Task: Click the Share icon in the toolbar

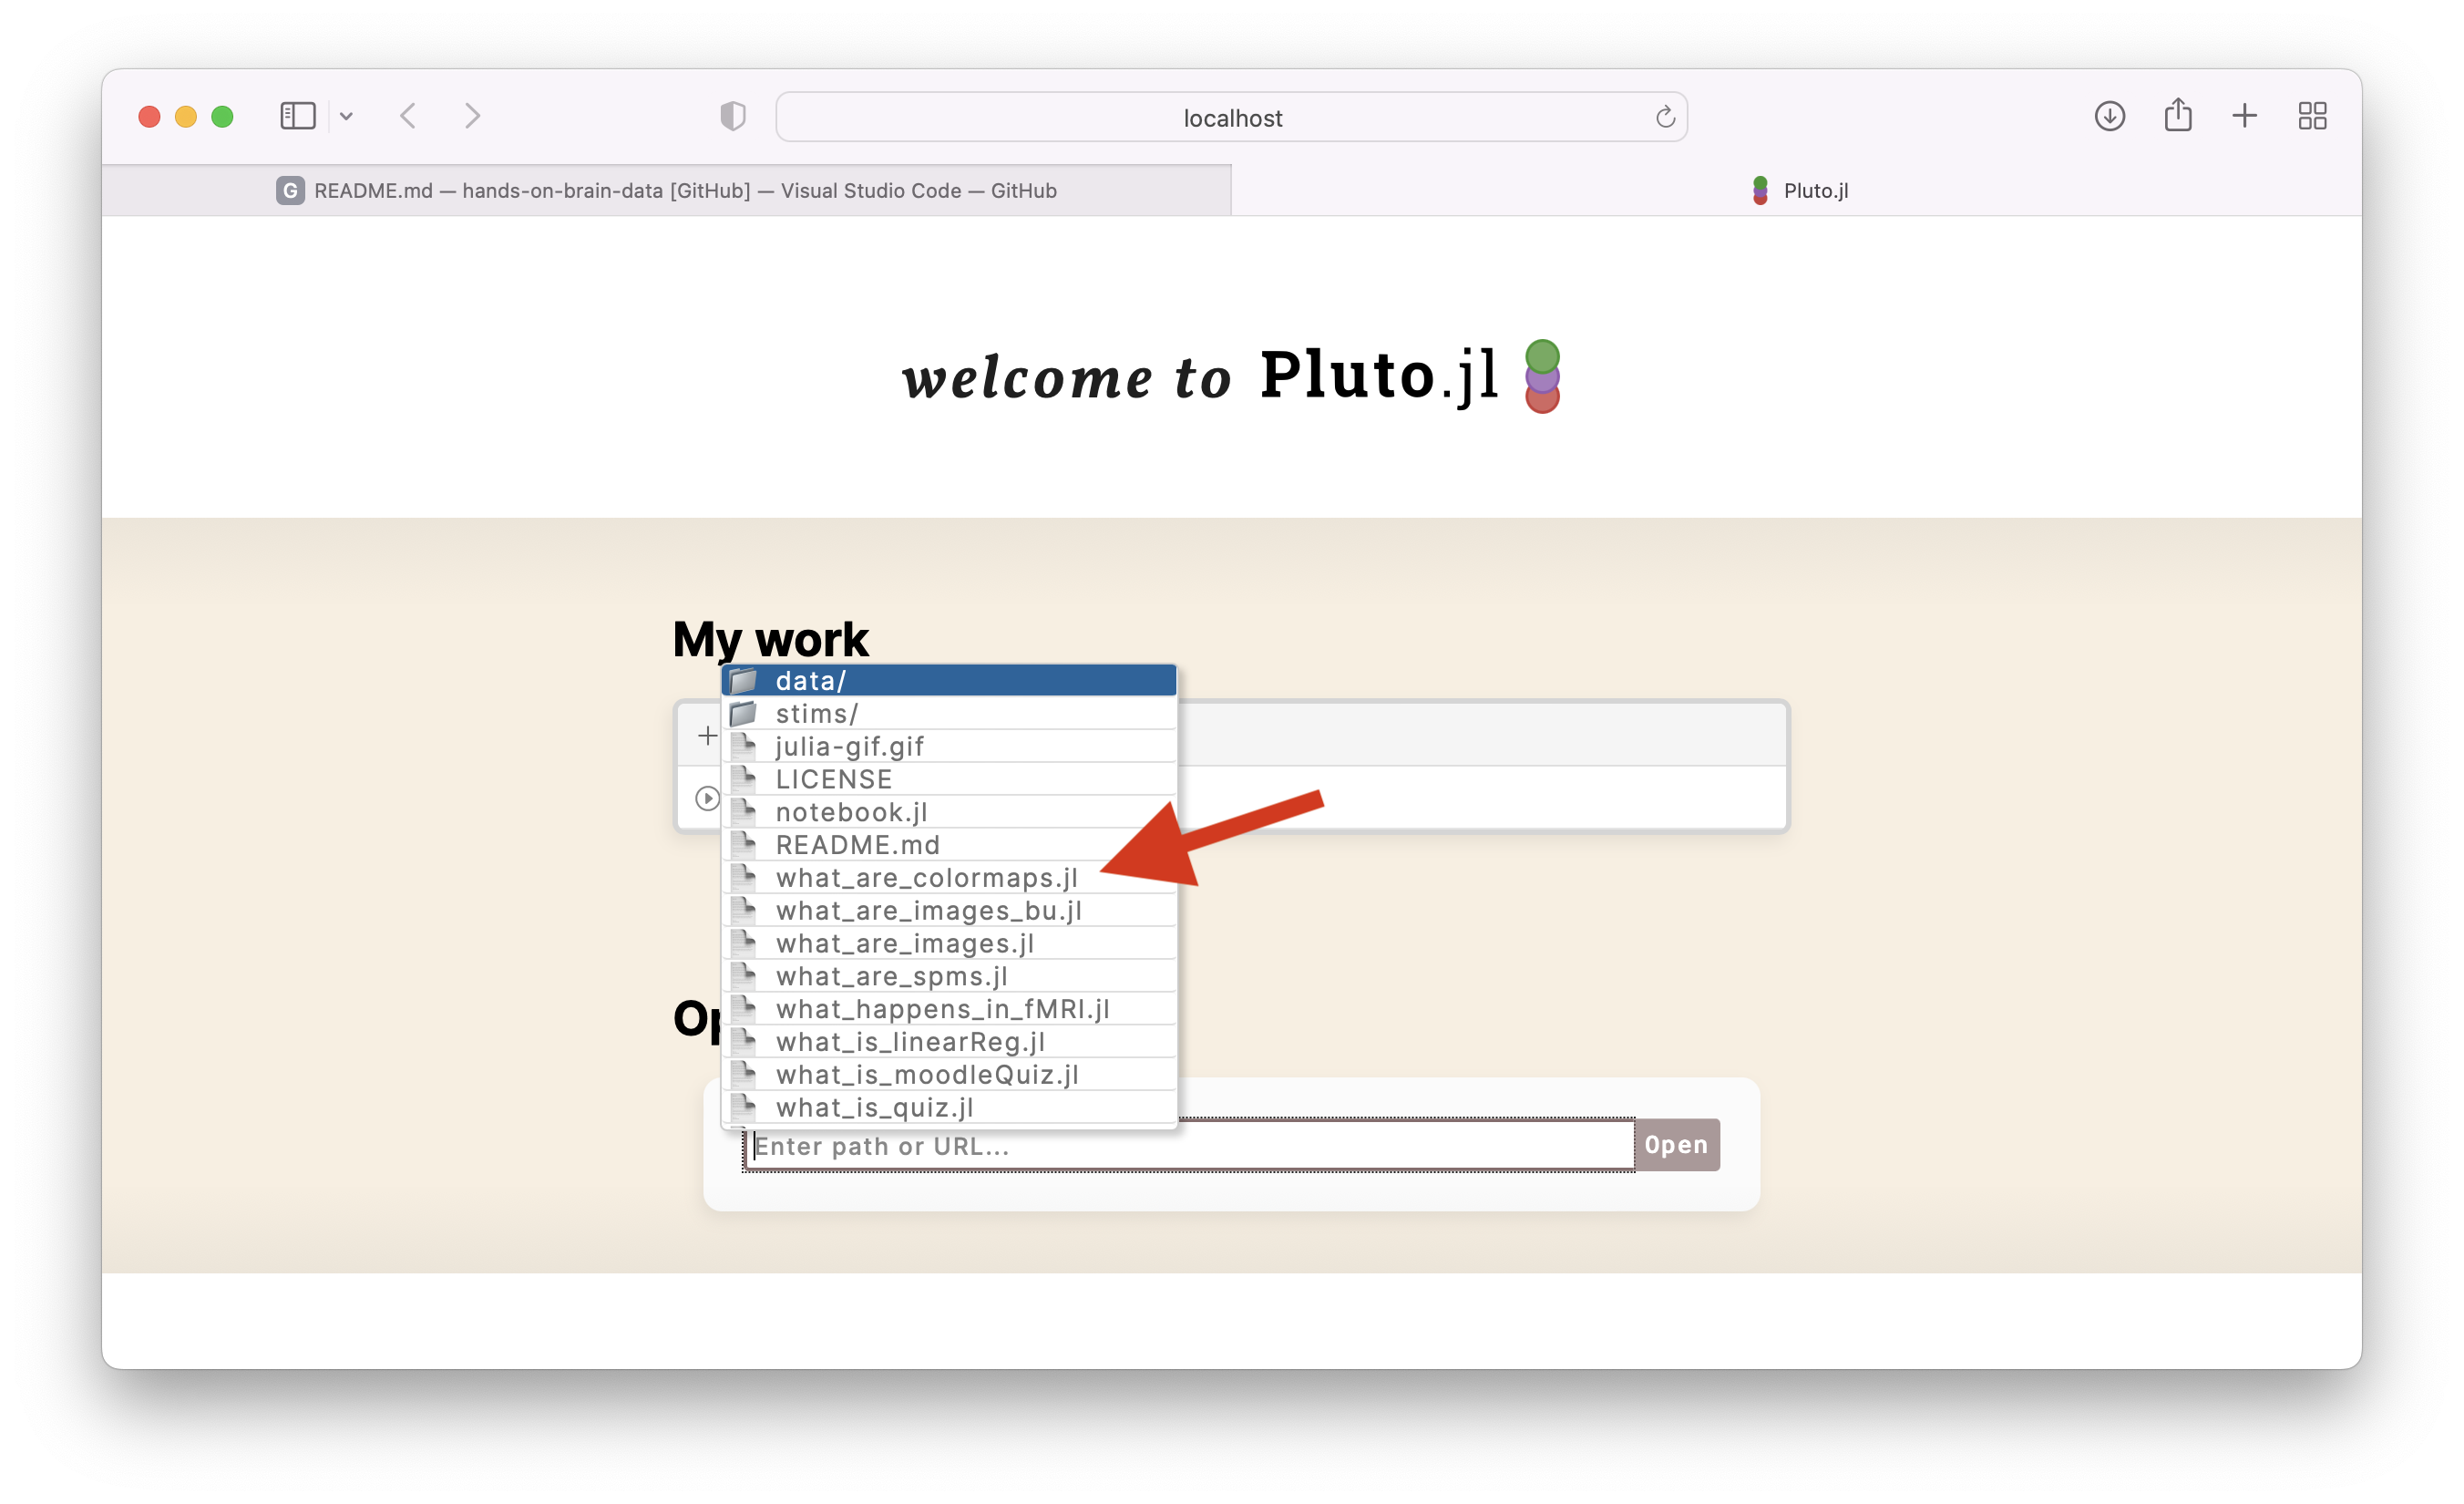Action: [2177, 116]
